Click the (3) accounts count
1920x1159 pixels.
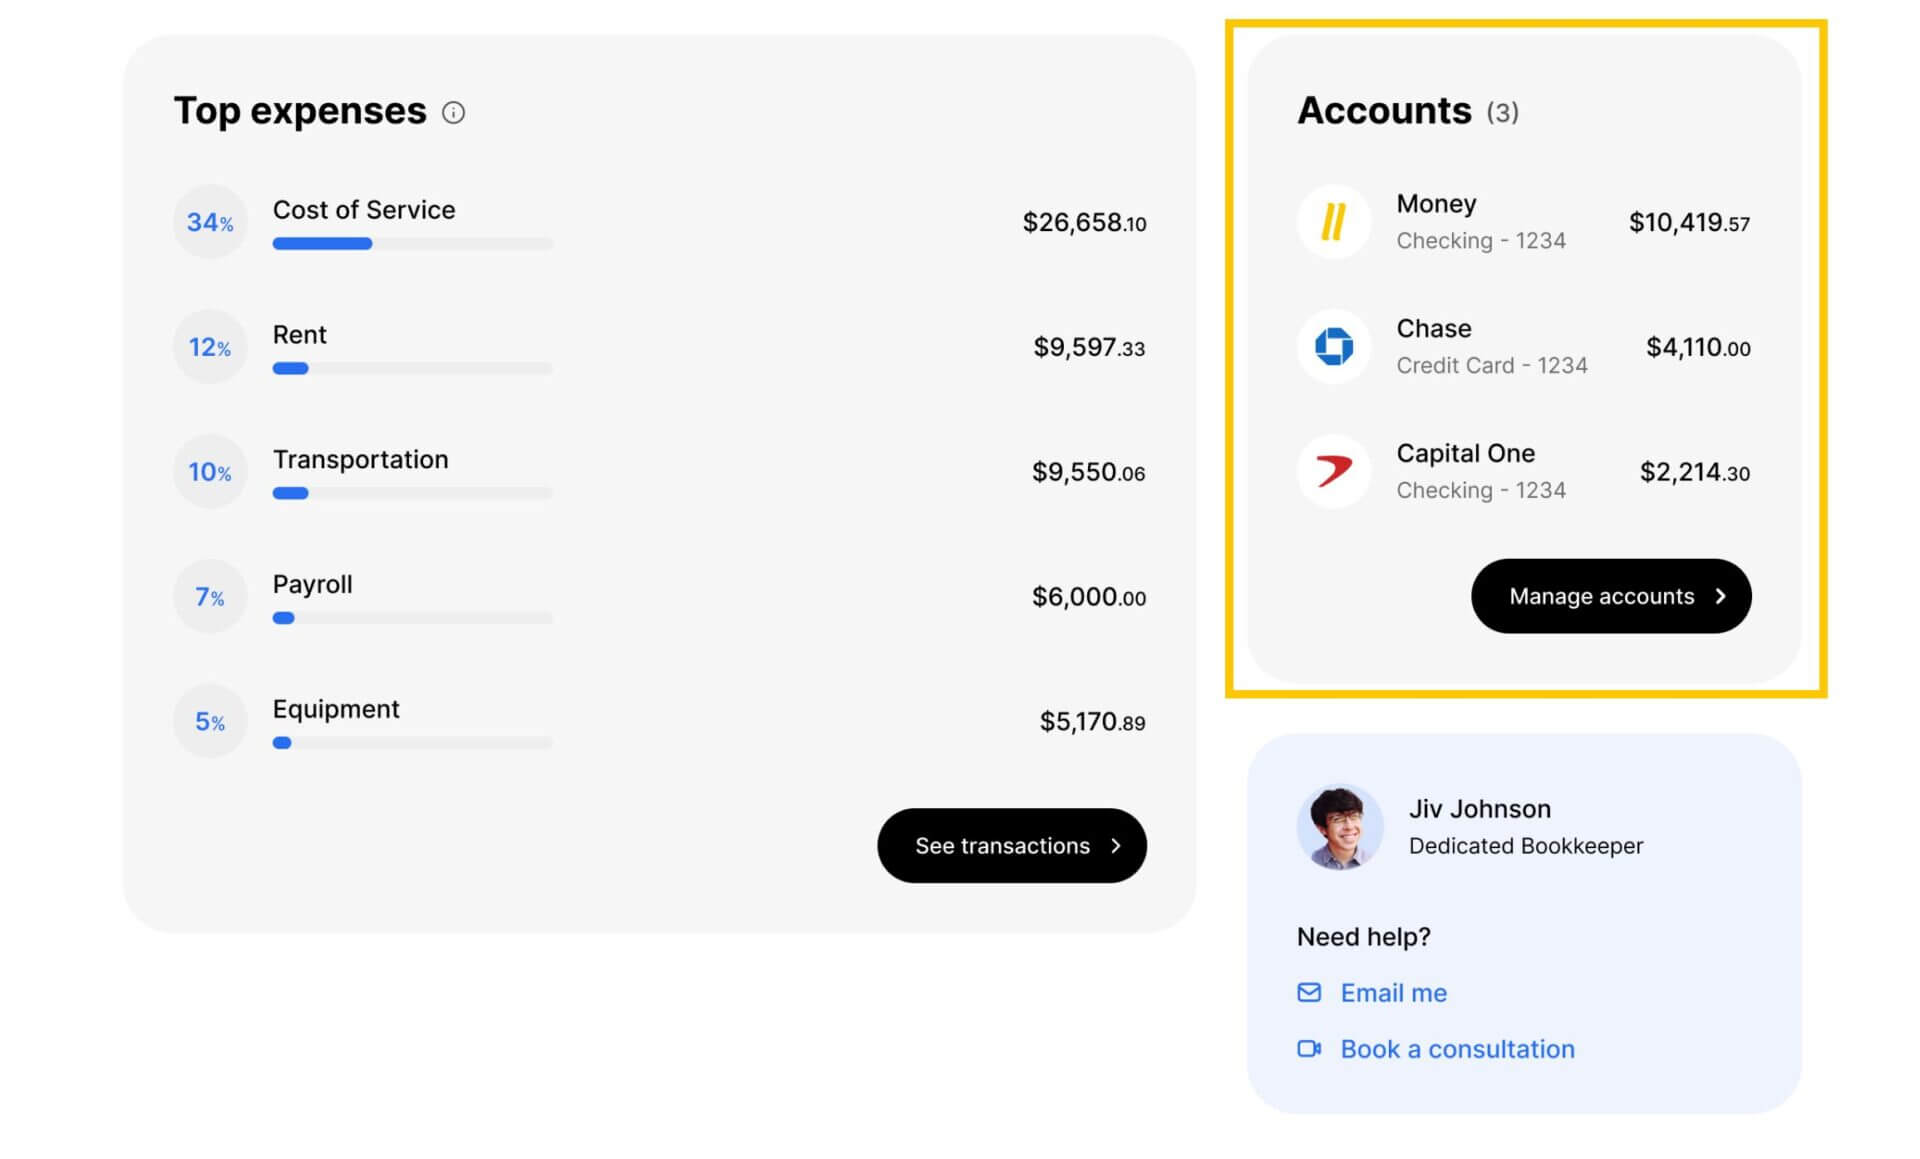tap(1502, 112)
